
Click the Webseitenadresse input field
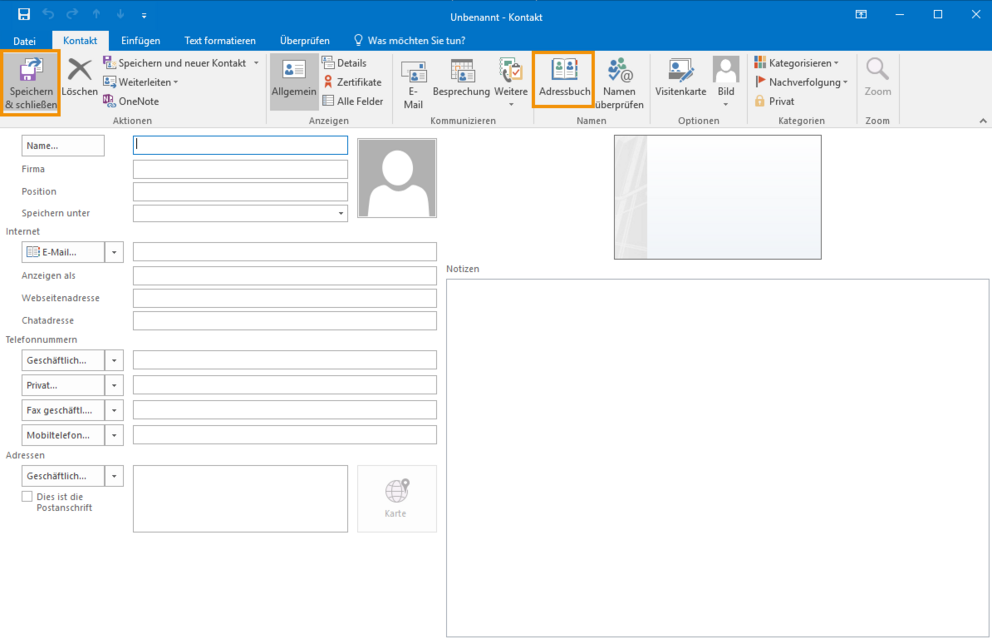pyautogui.click(x=285, y=299)
